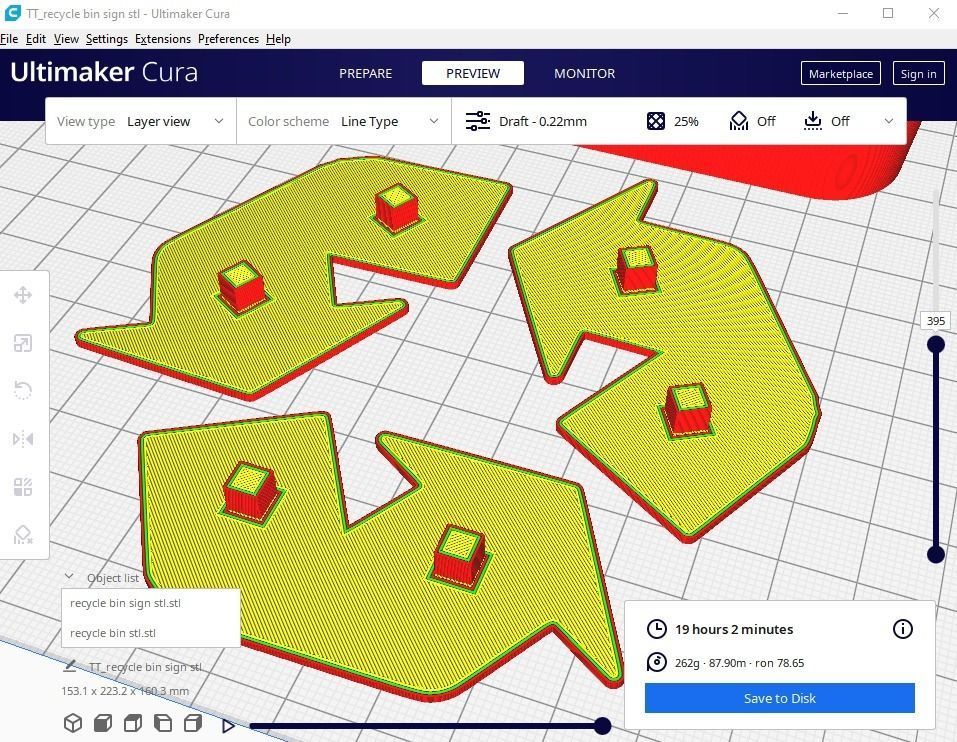Switch to the PREVIEW stage
957x742 pixels.
click(x=473, y=73)
